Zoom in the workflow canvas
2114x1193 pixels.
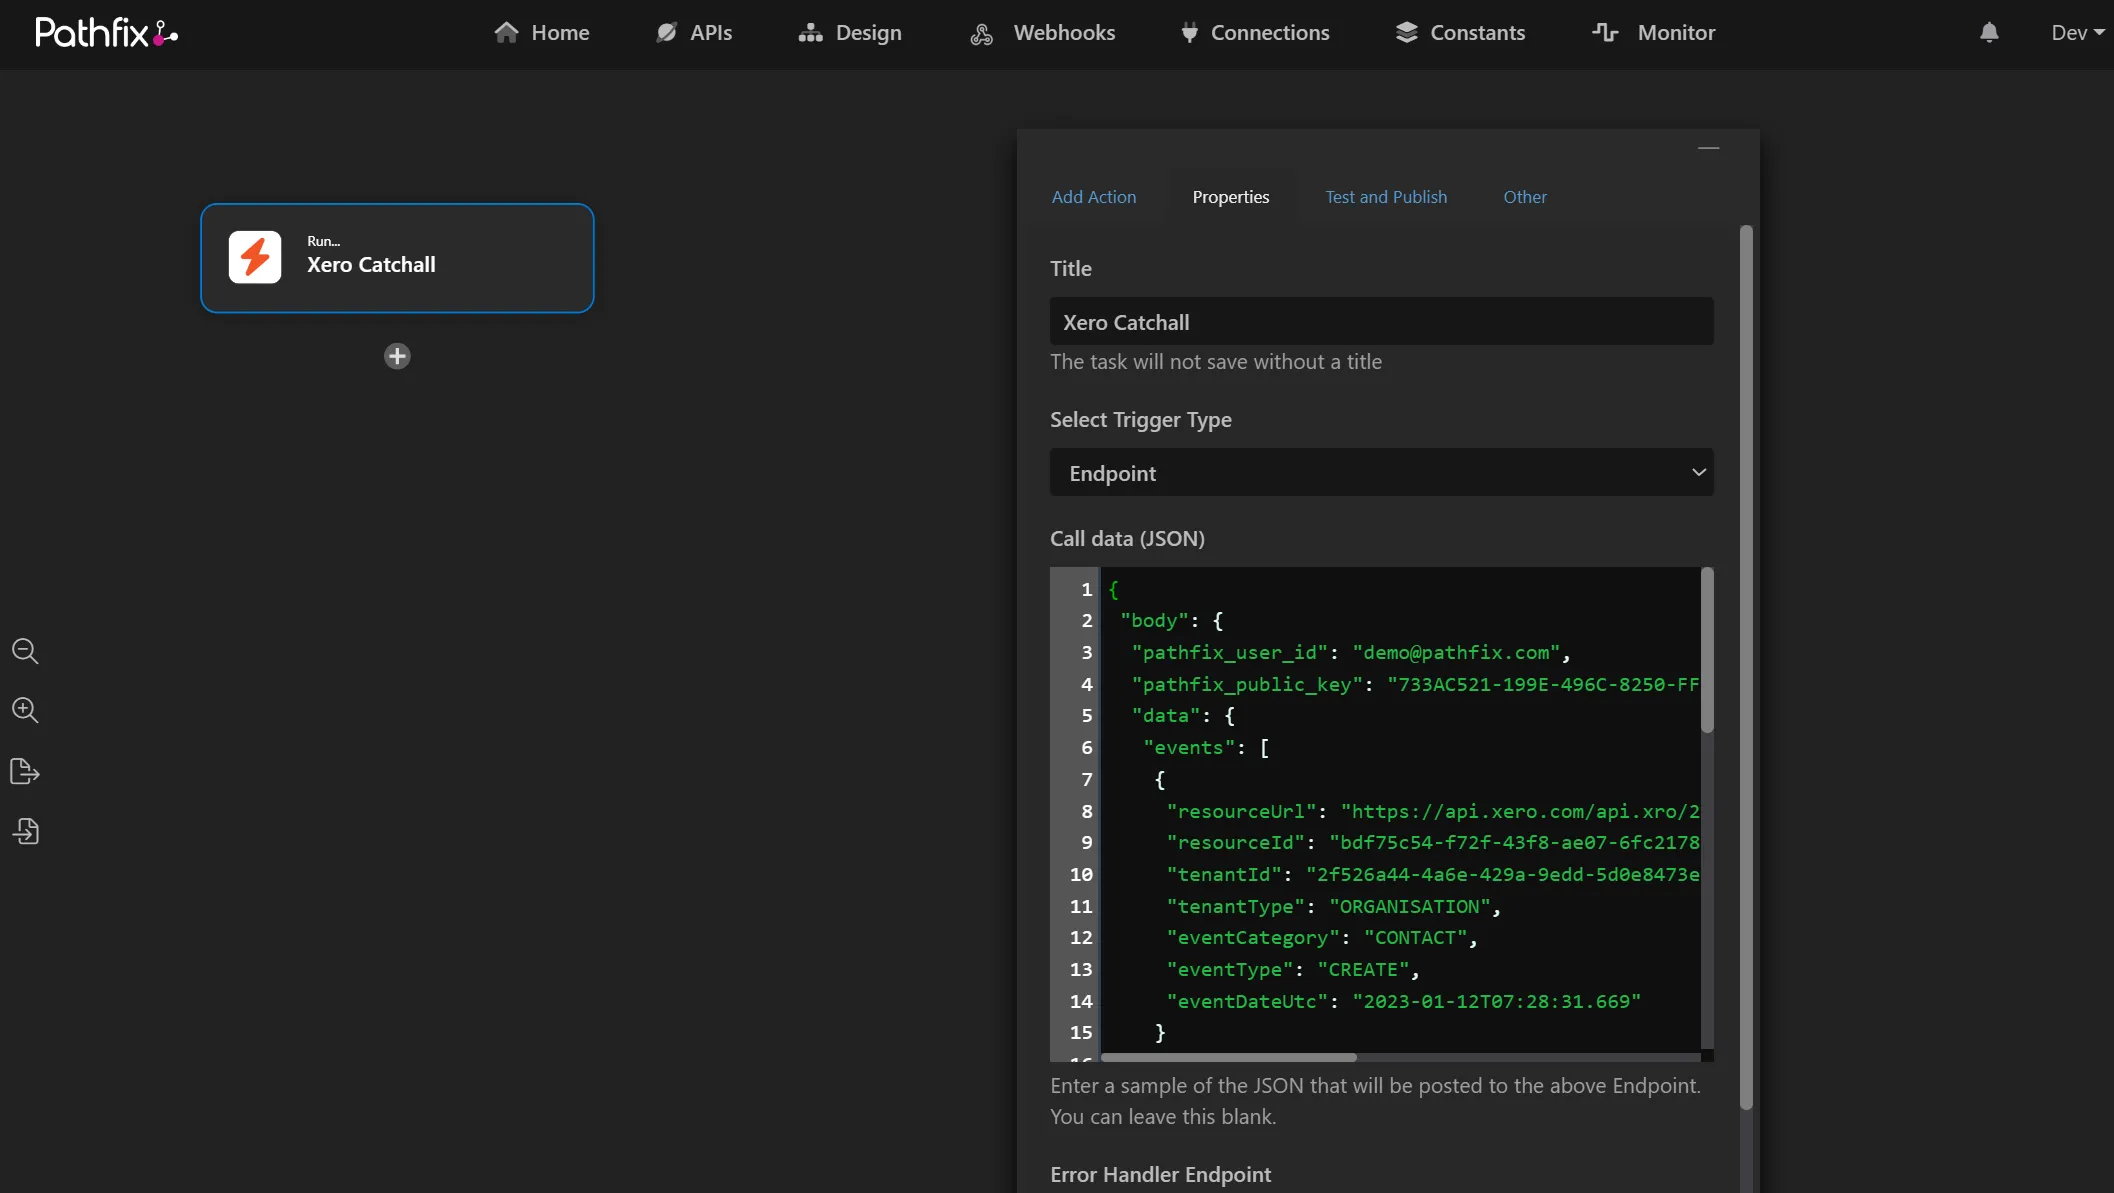pyautogui.click(x=25, y=711)
